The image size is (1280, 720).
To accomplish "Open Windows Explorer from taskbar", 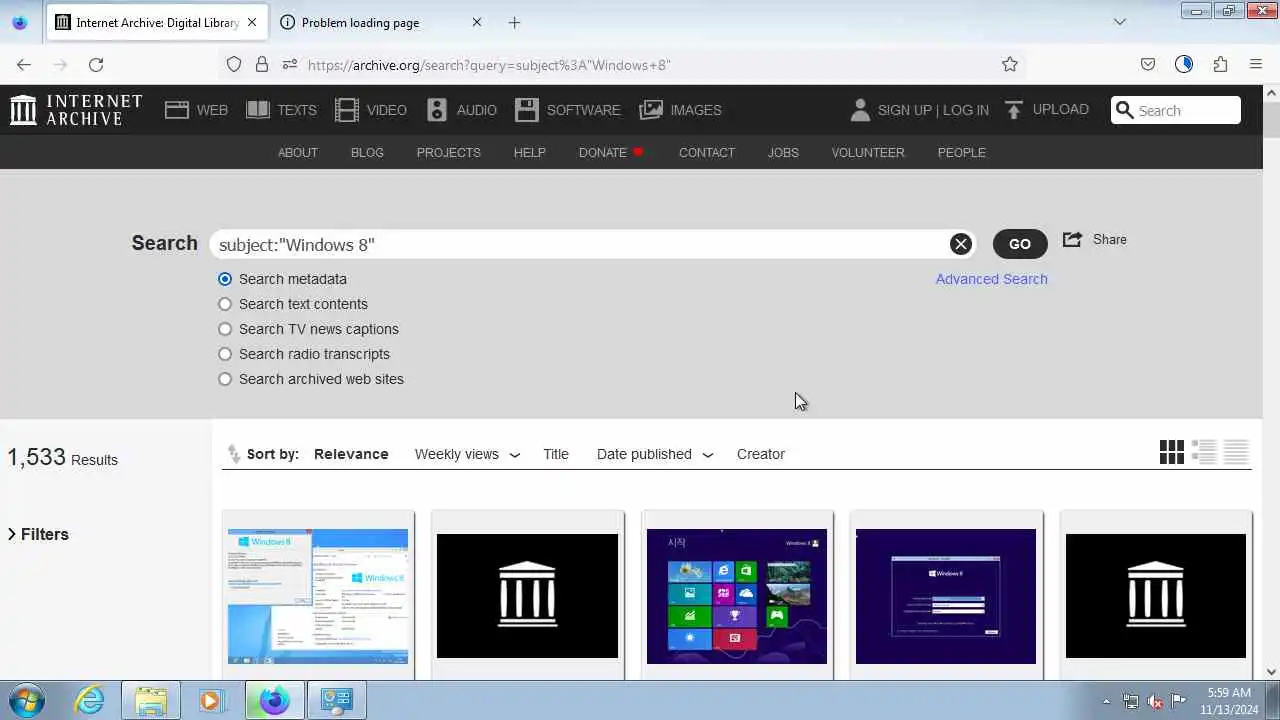I will [x=151, y=700].
